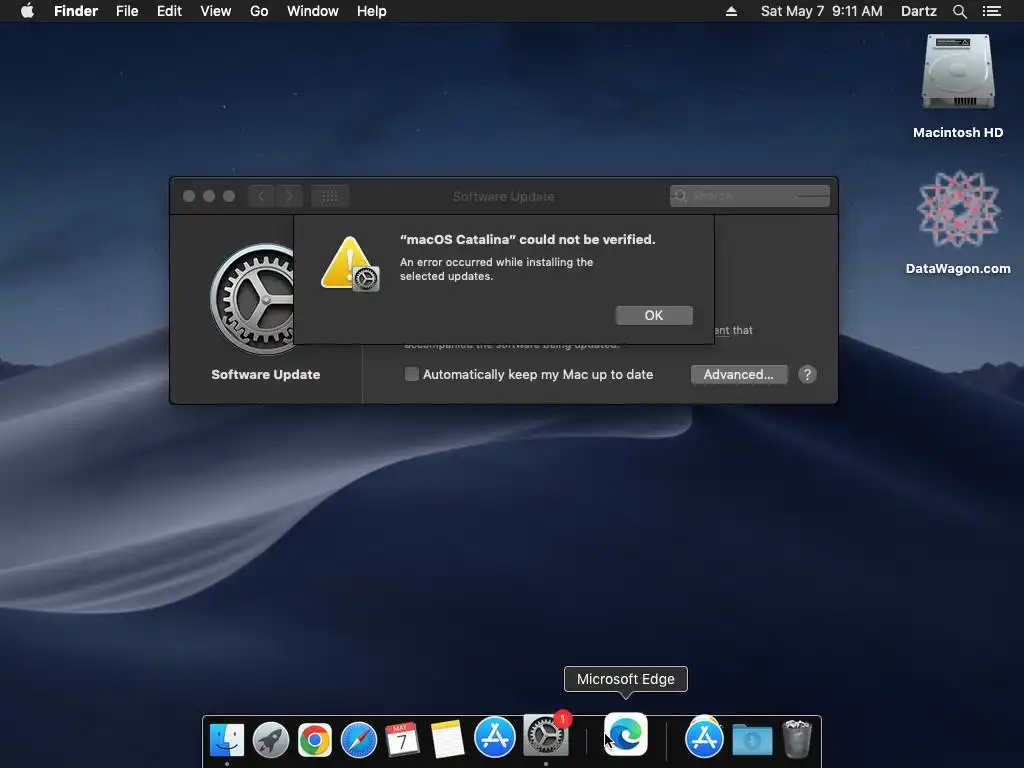Launch Launchpad rocket icon in Dock
The image size is (1024, 768).
tap(270, 740)
